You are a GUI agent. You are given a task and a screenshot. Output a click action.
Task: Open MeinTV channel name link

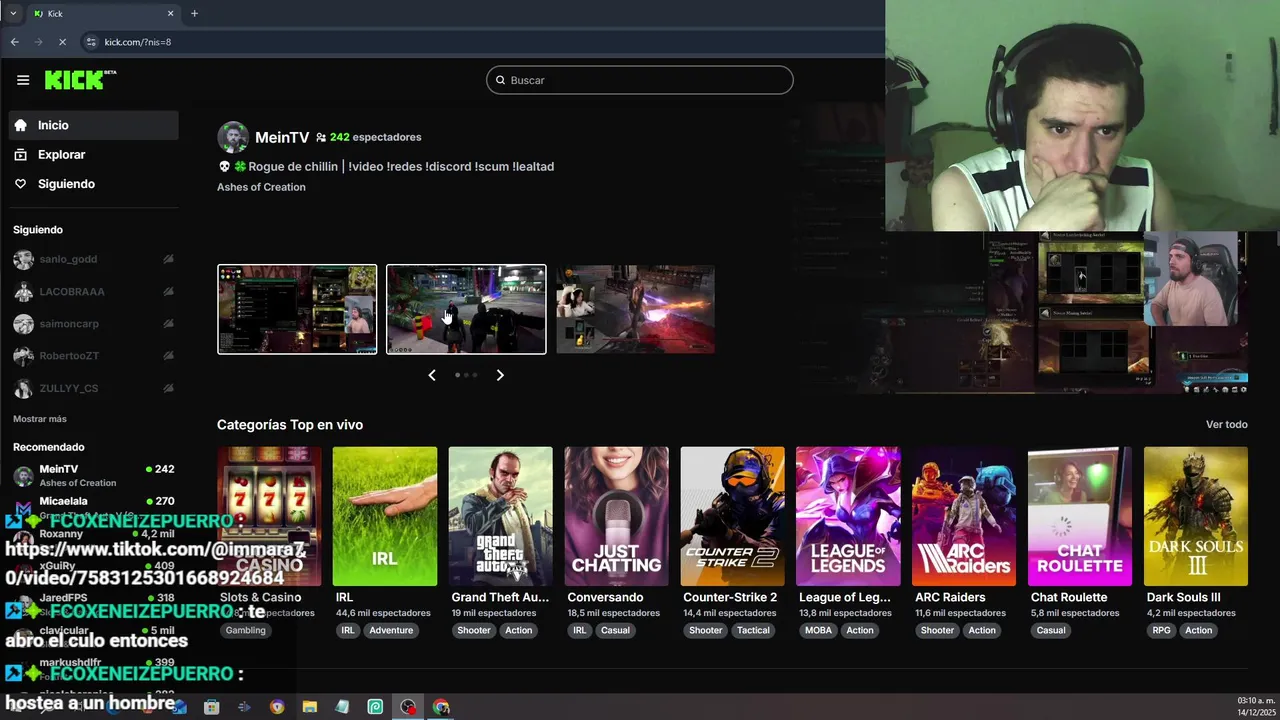(282, 137)
